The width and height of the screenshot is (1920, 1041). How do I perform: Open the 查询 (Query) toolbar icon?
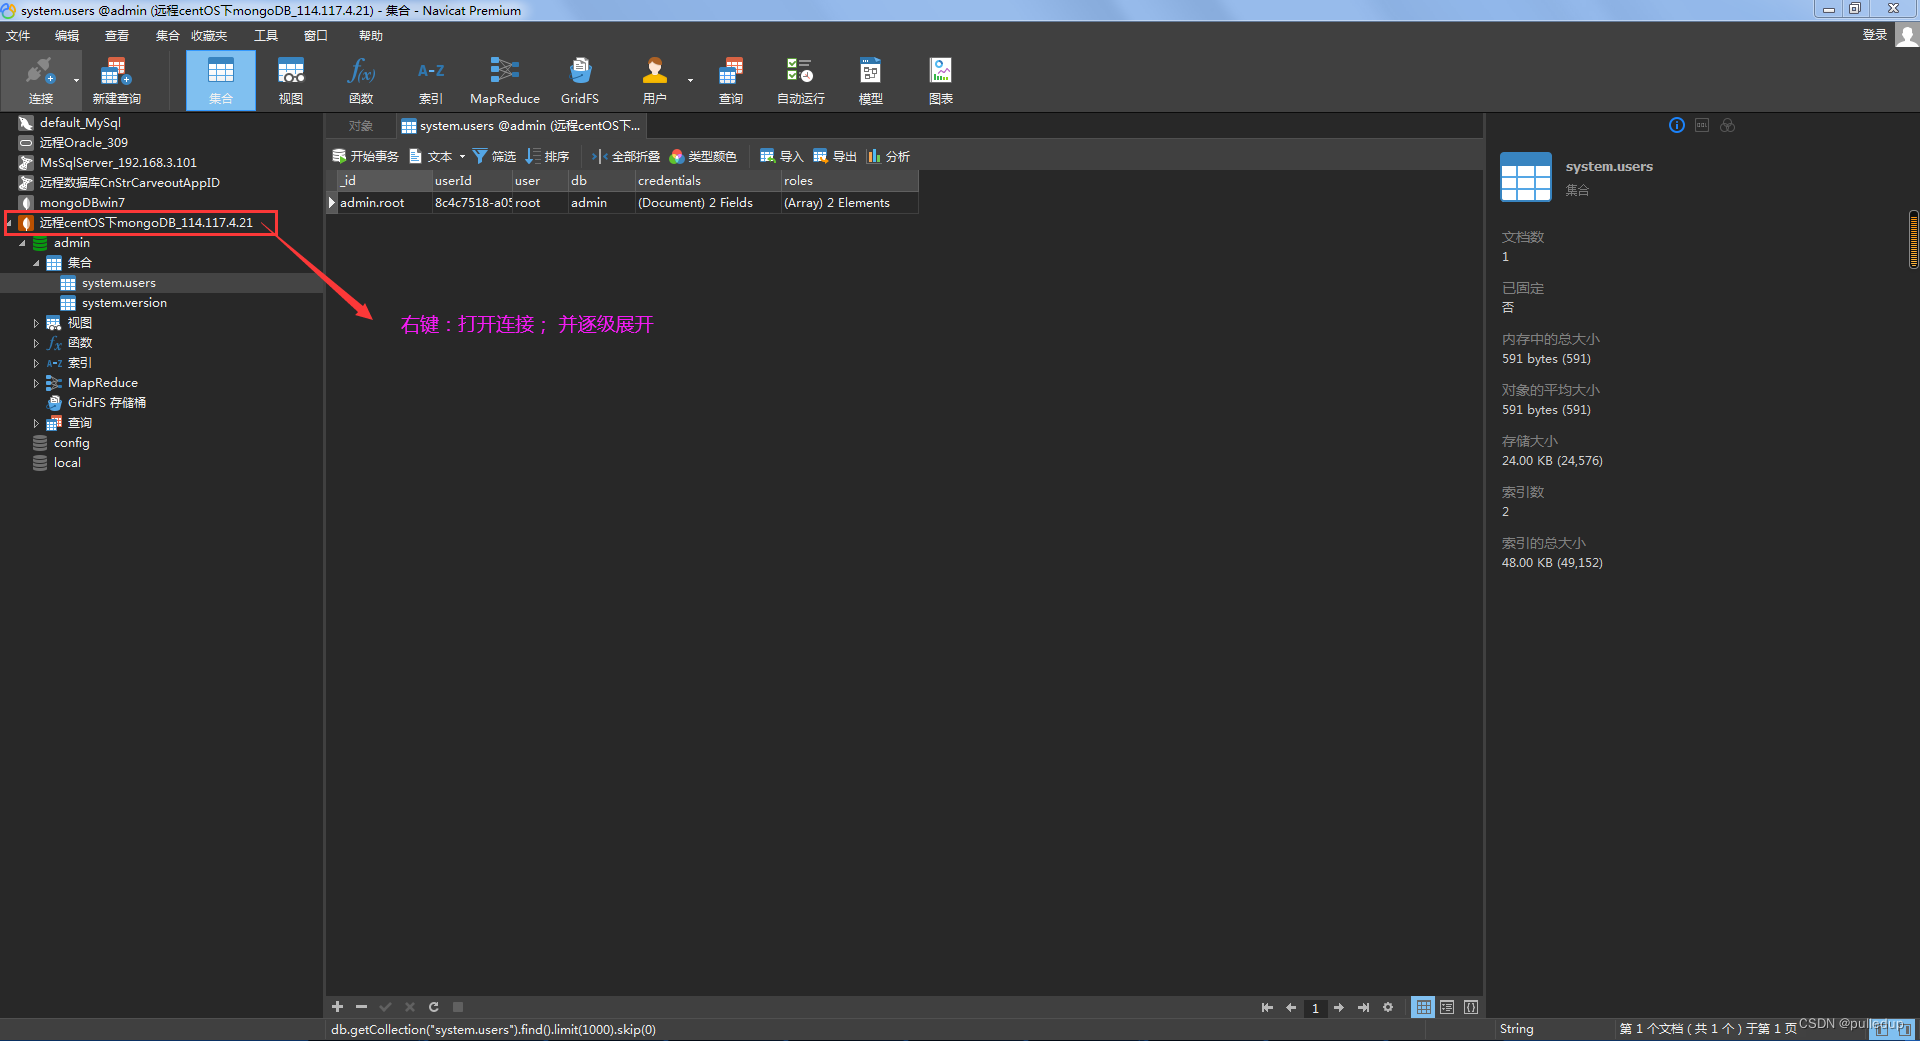[731, 80]
